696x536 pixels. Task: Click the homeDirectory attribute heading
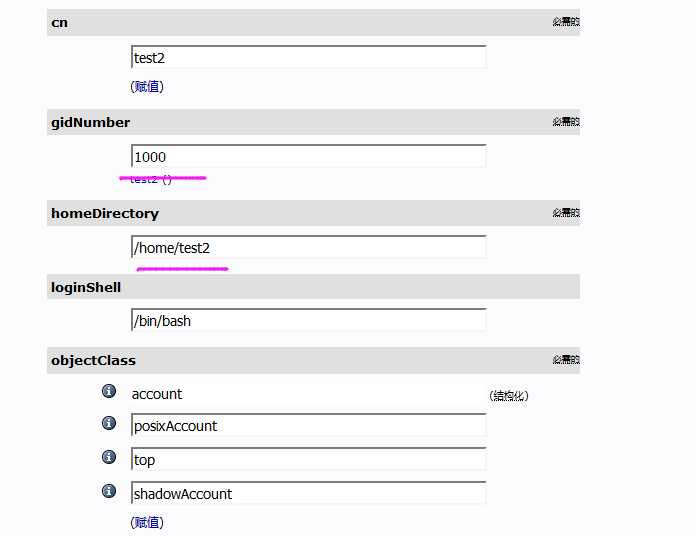point(105,213)
